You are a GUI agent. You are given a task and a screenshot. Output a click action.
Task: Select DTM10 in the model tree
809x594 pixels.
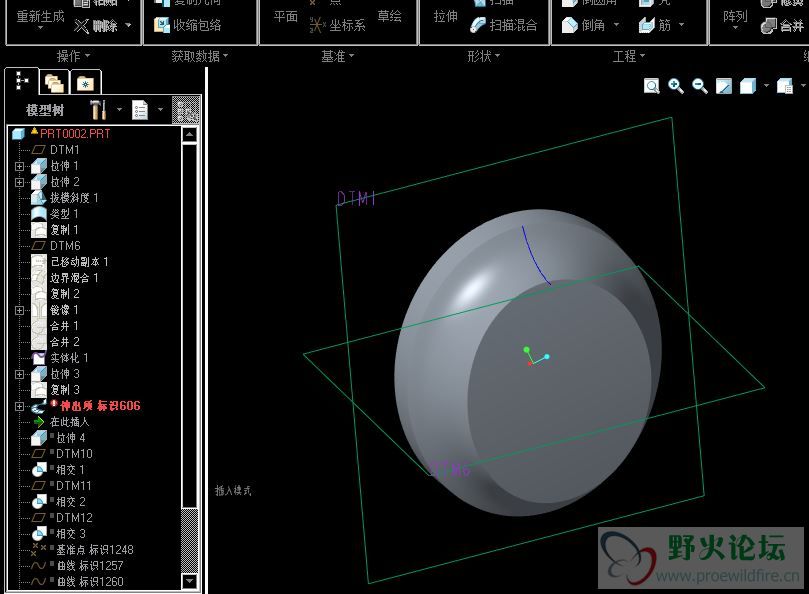74,454
